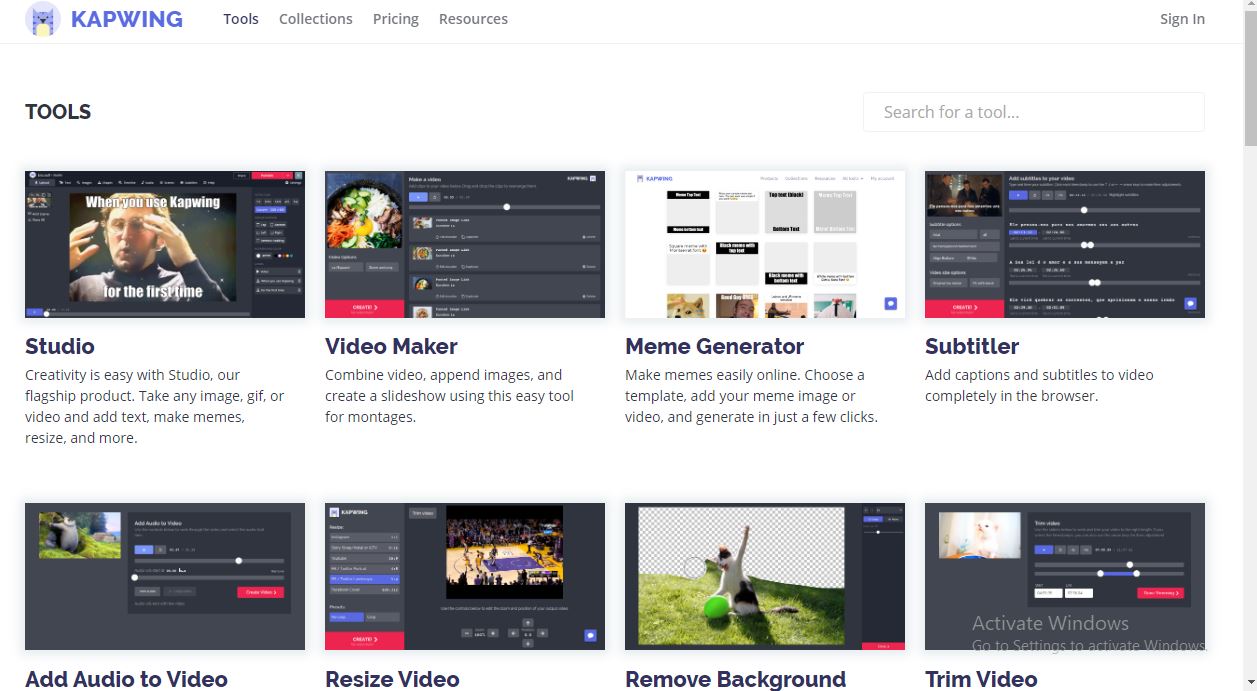Click the Create Video button in Add Audio thumbnail
This screenshot has width=1257, height=691.
pos(260,592)
